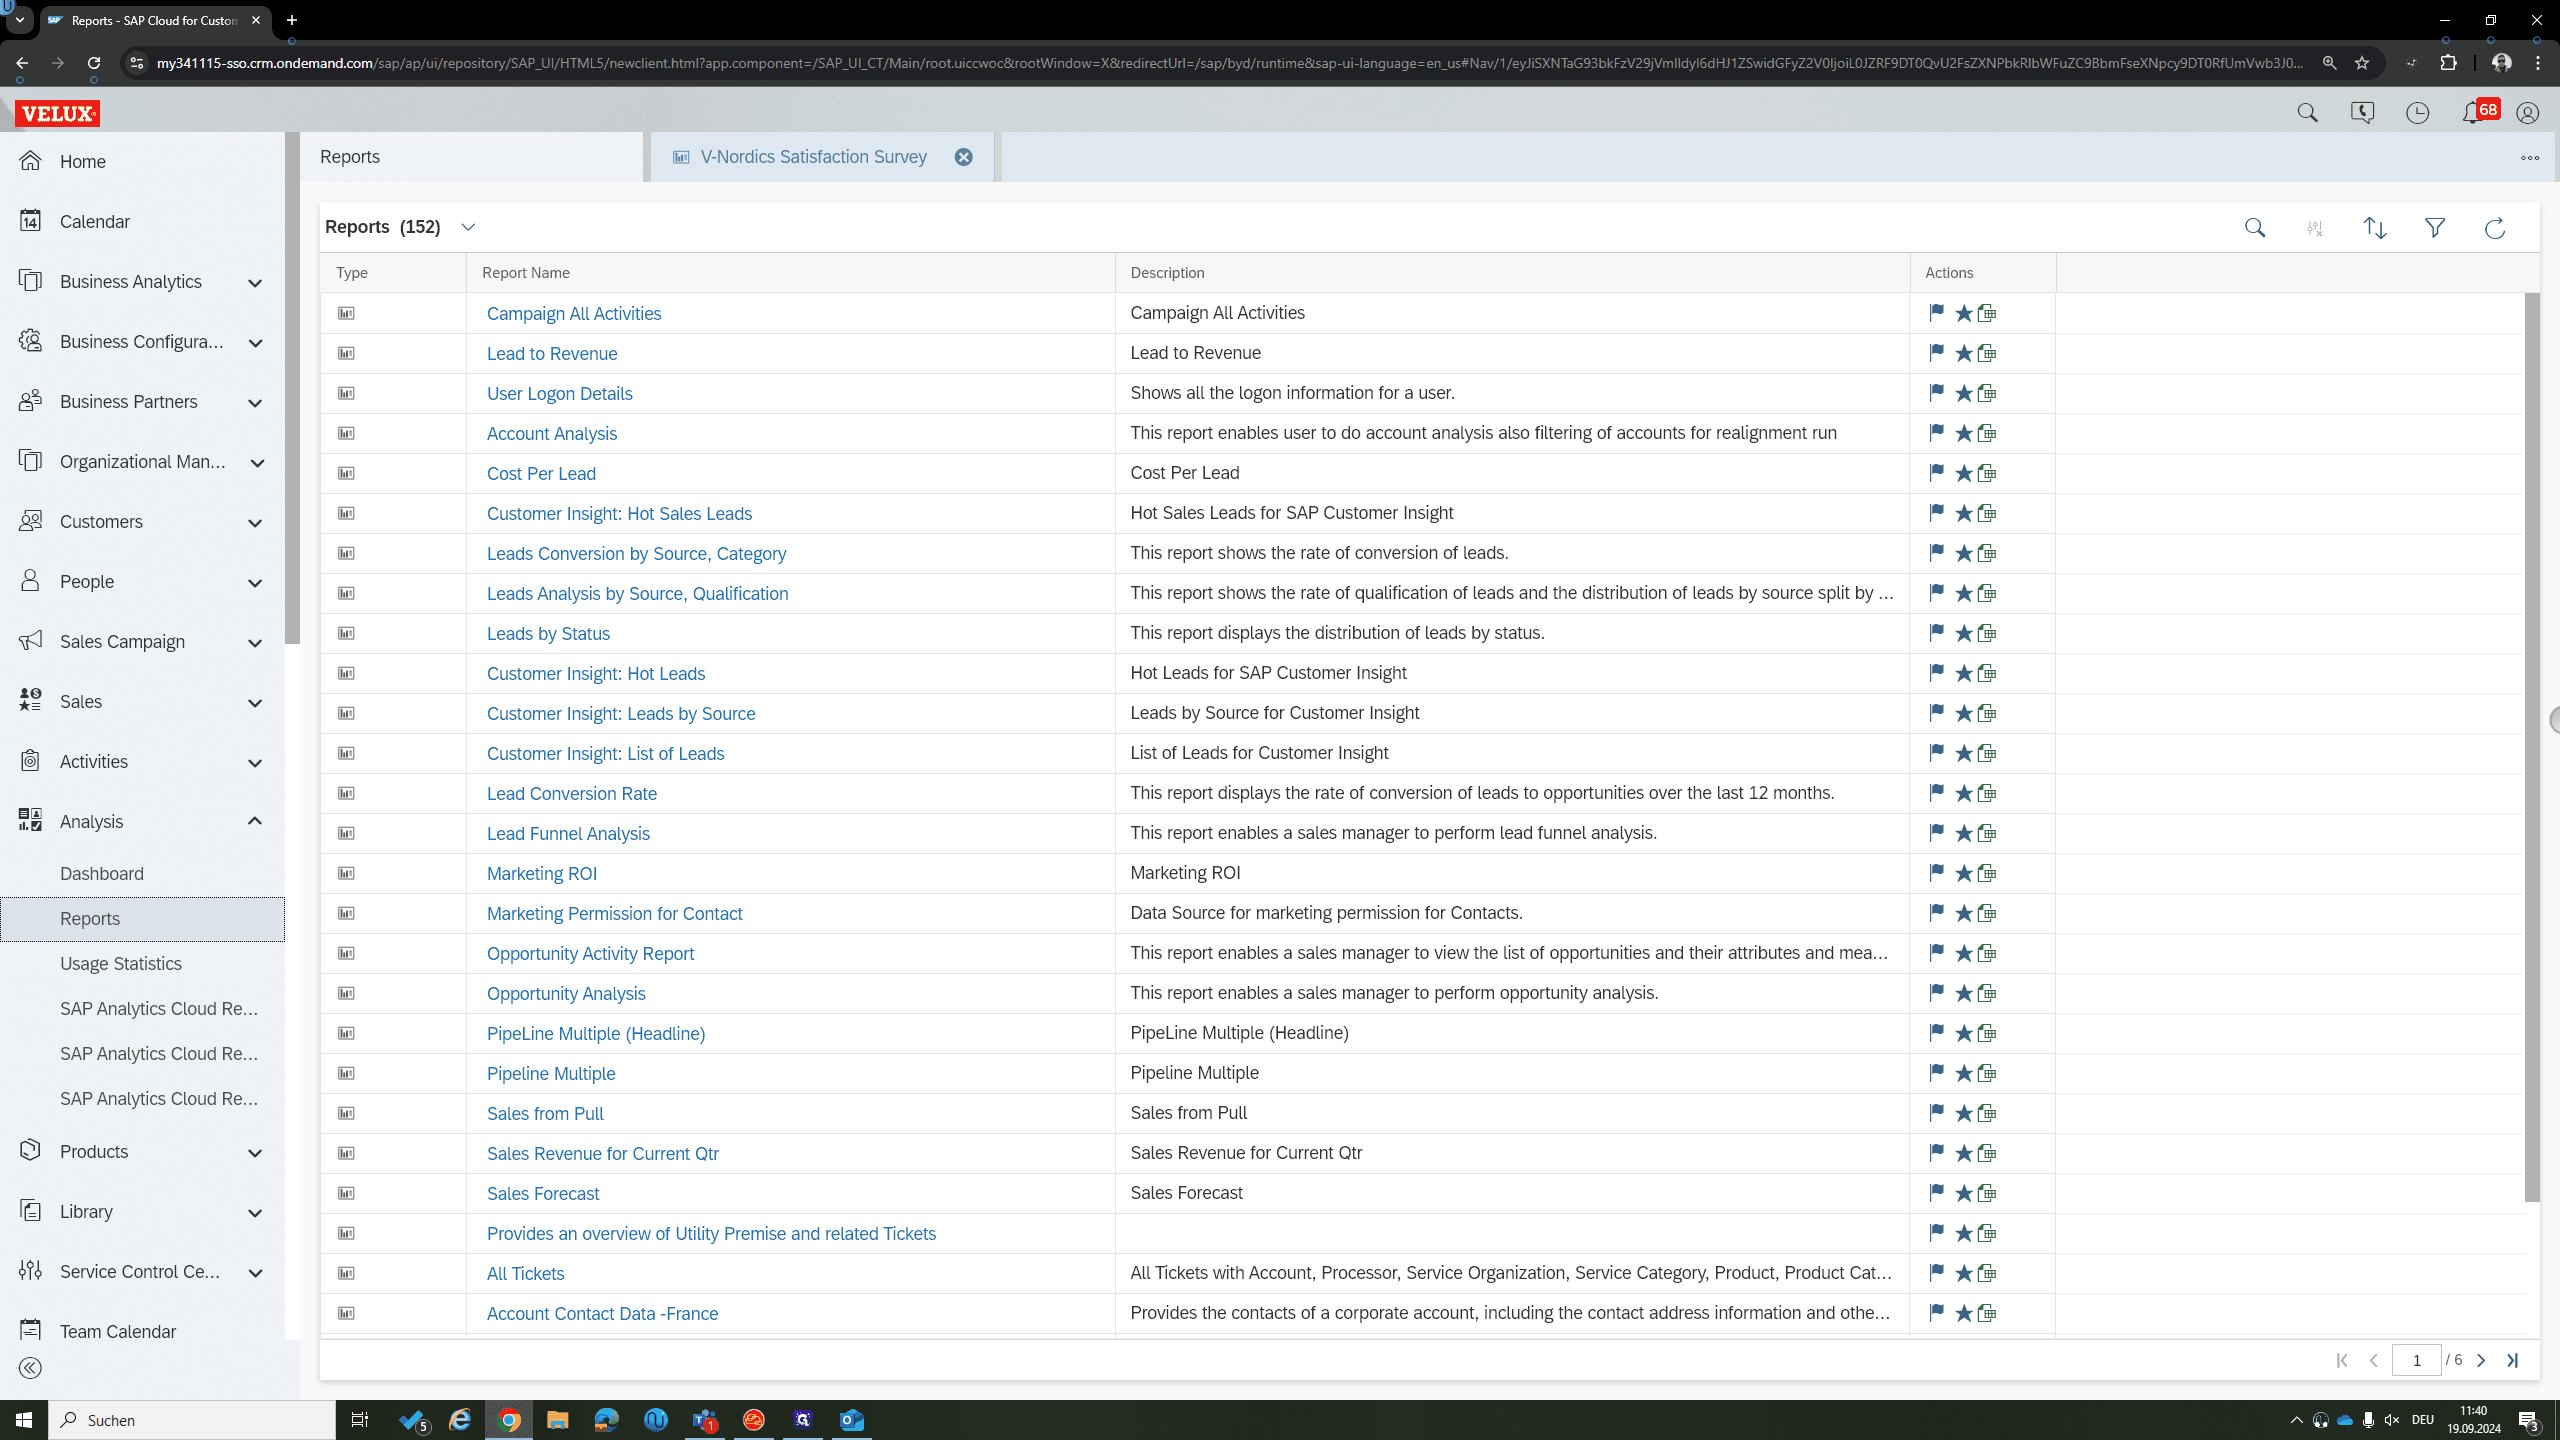
Task: Mark Lead to Revenue as favorite star
Action: 1963,353
